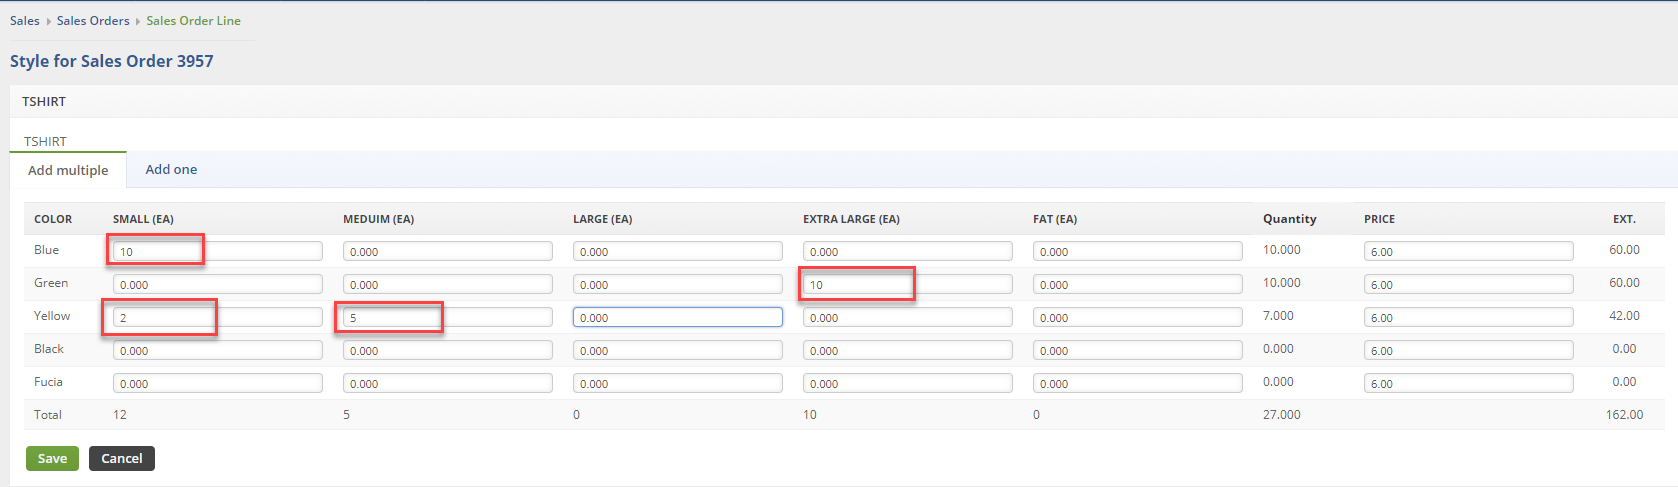
Task: Go to Sales Orders breadcrumb
Action: coord(93,21)
